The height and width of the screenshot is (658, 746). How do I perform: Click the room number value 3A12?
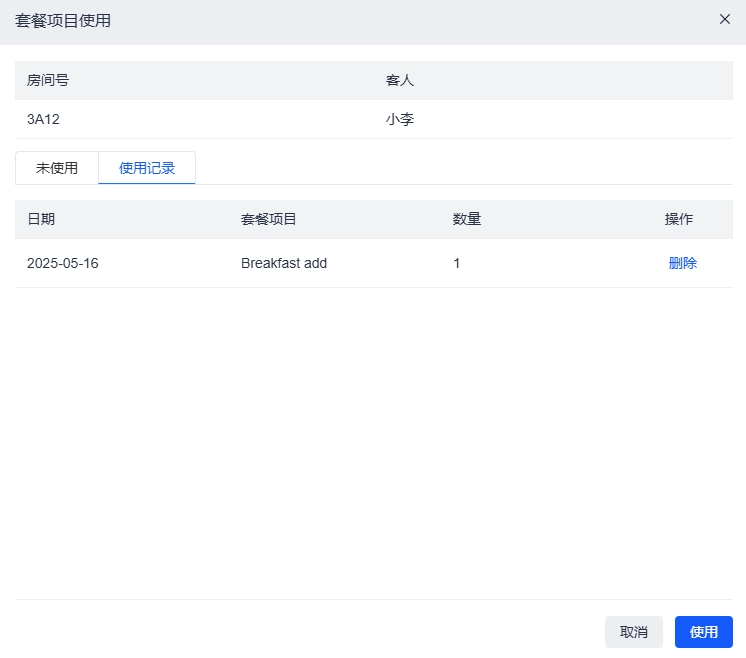[x=44, y=119]
